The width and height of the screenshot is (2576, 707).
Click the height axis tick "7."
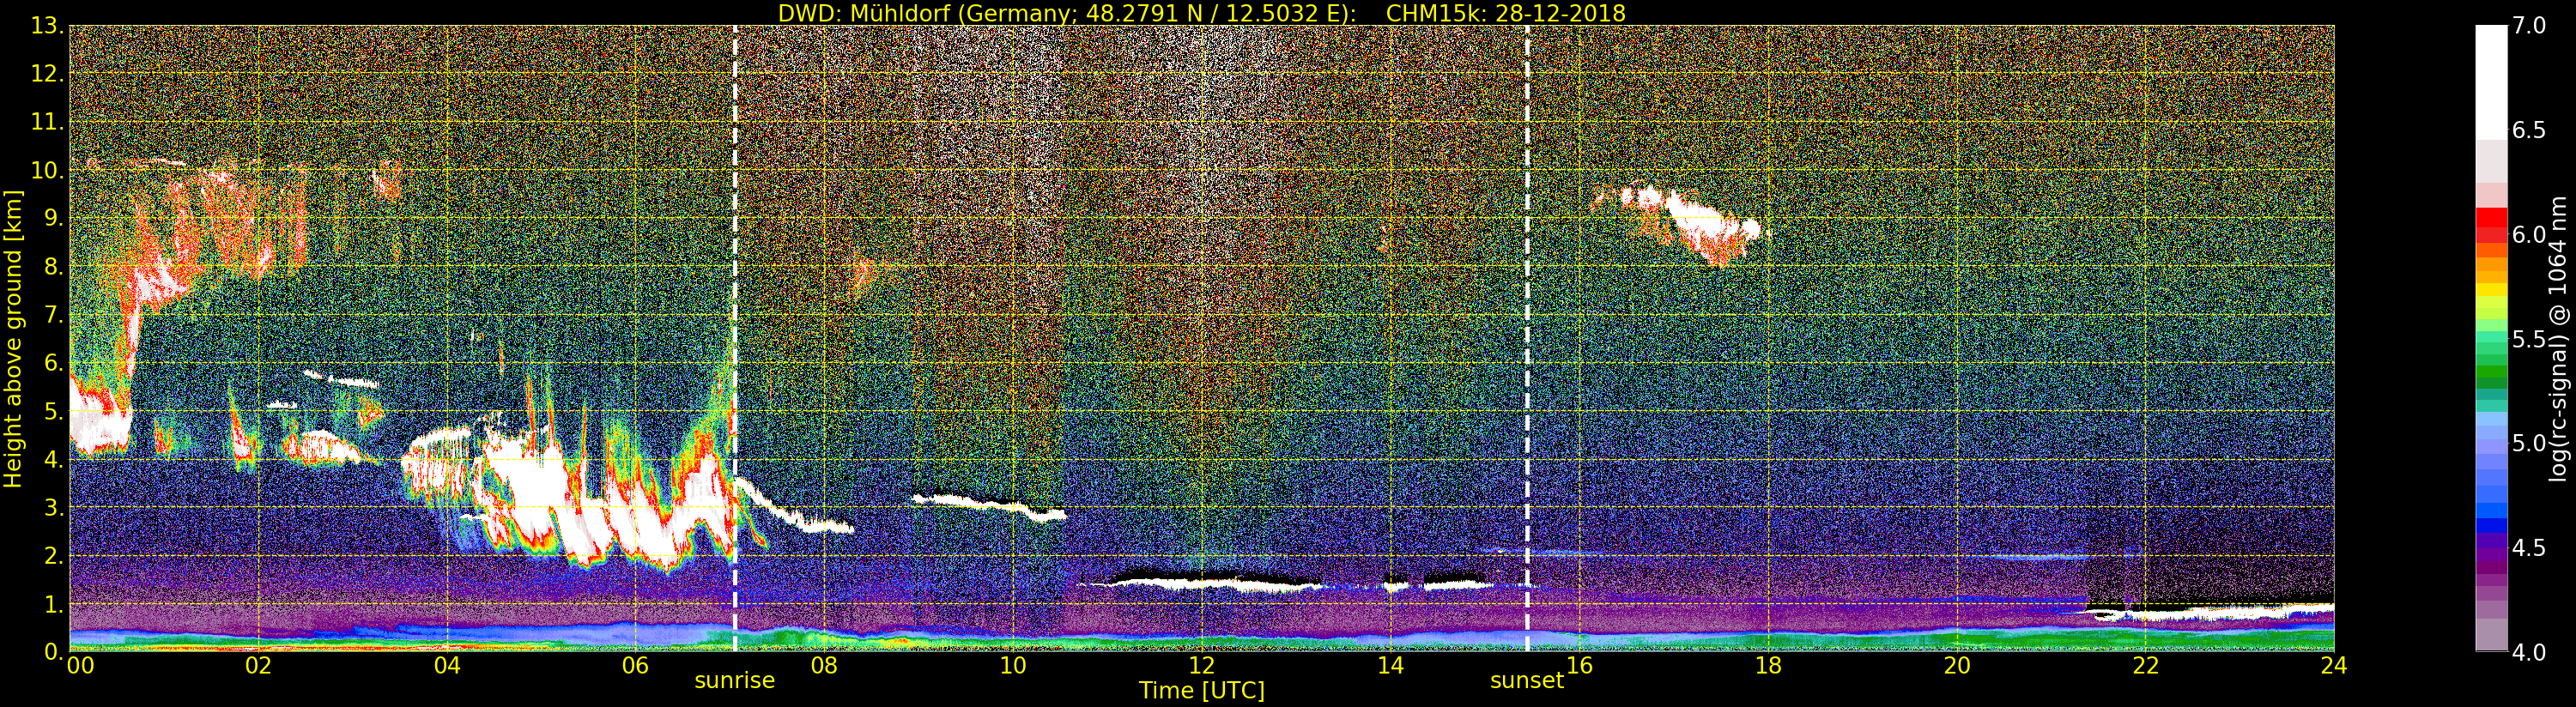tap(54, 314)
